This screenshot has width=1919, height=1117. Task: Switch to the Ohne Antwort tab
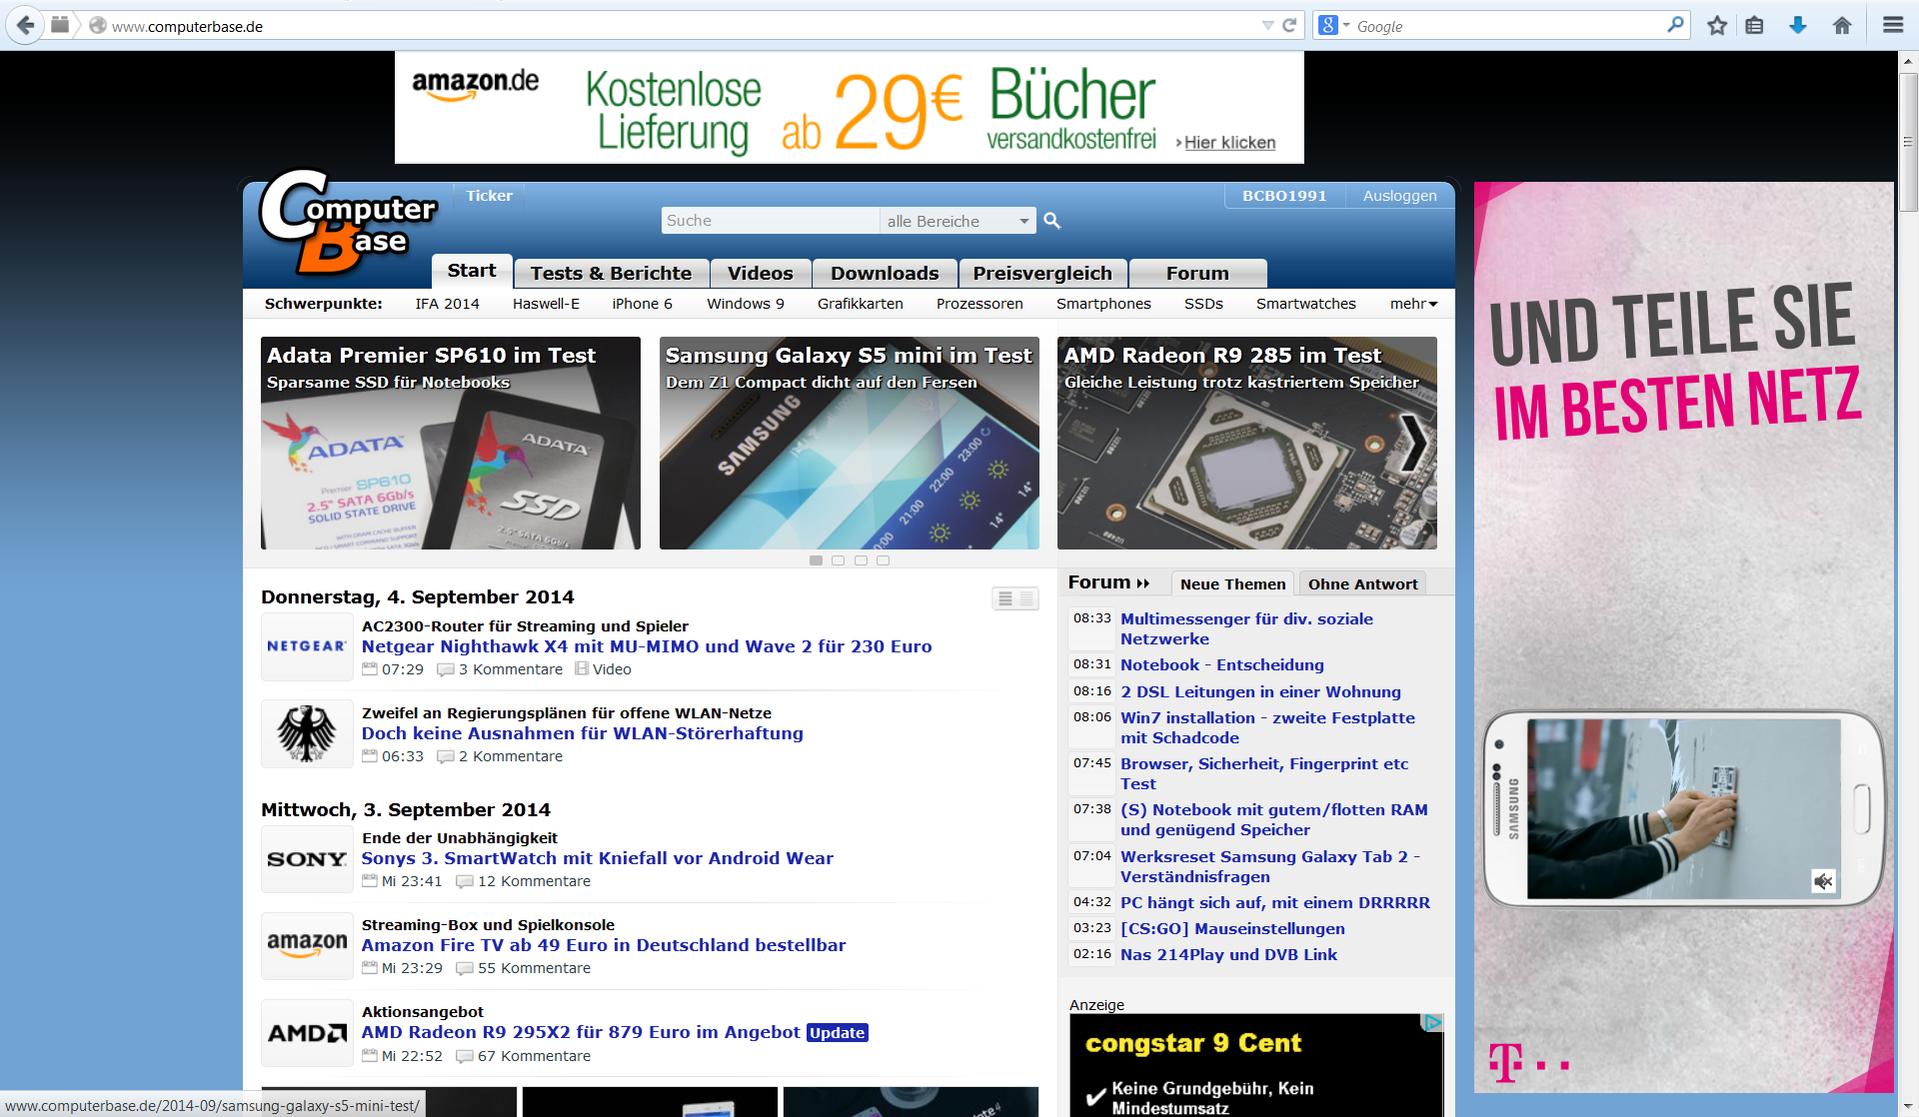coord(1362,584)
